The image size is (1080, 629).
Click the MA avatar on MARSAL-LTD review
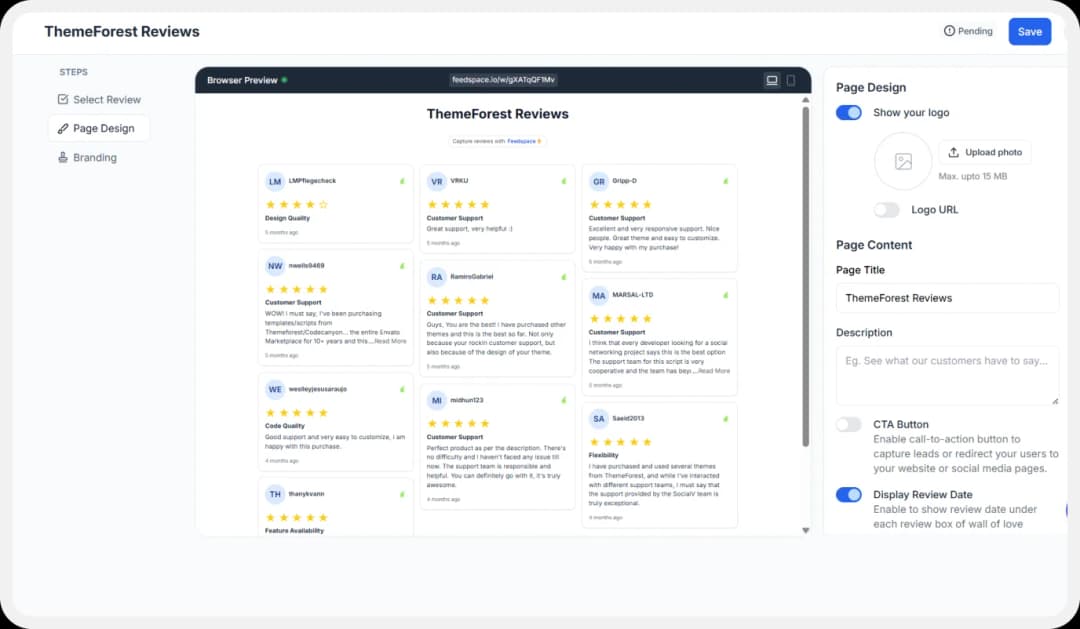599,295
